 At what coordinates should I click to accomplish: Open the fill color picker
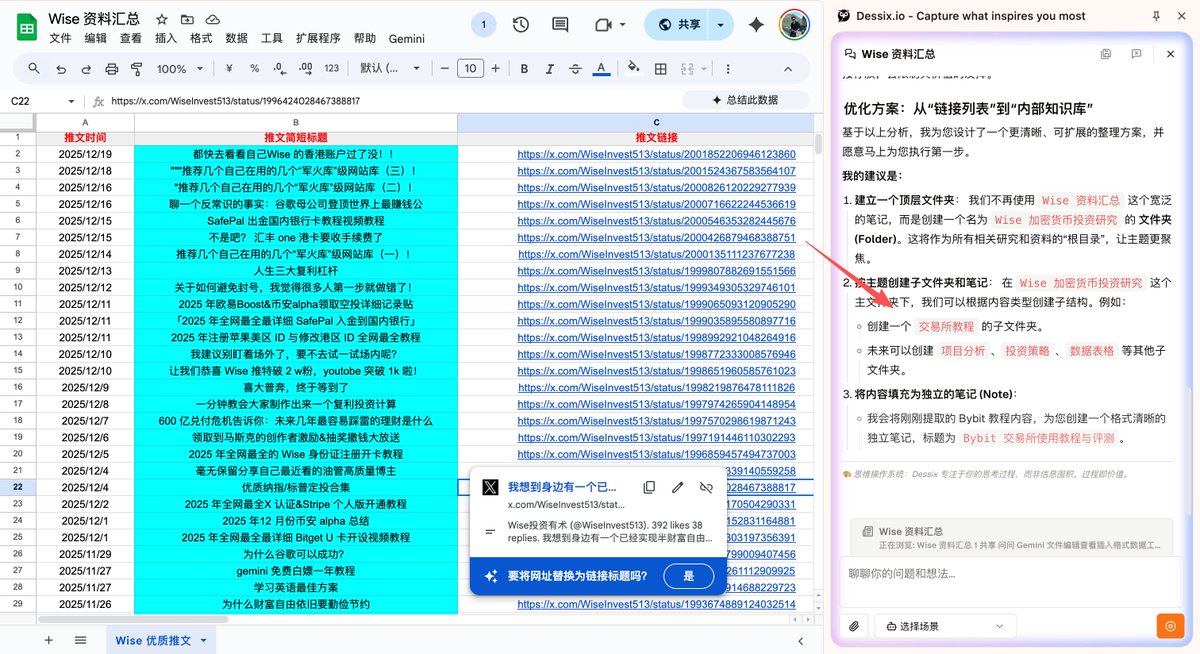coord(632,68)
